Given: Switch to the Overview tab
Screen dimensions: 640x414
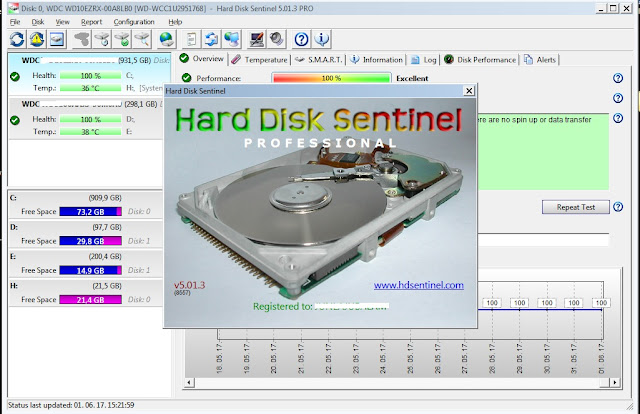Looking at the screenshot, I should click(x=202, y=59).
